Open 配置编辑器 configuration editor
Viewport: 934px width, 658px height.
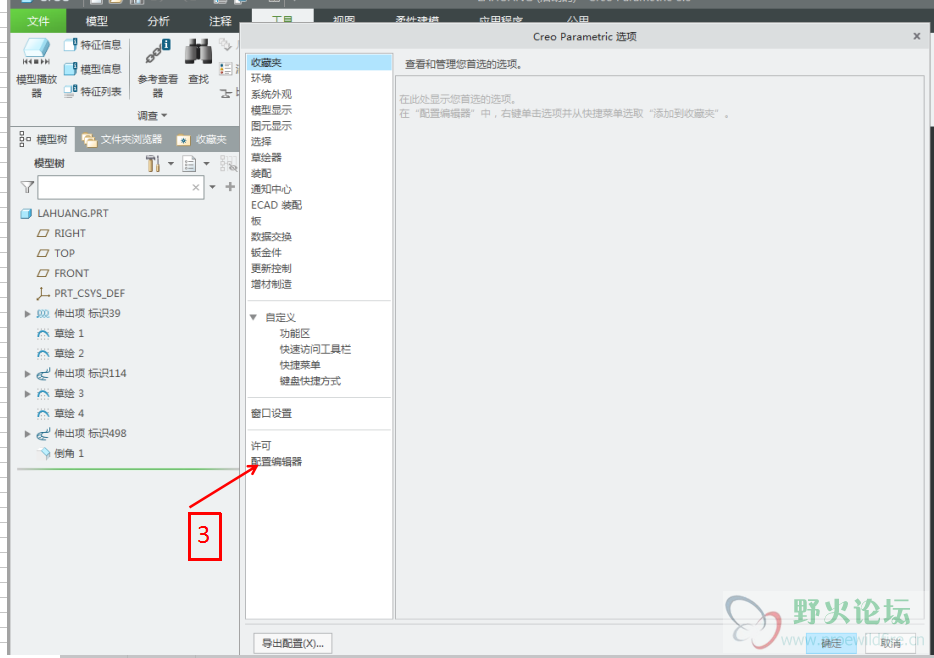point(276,461)
